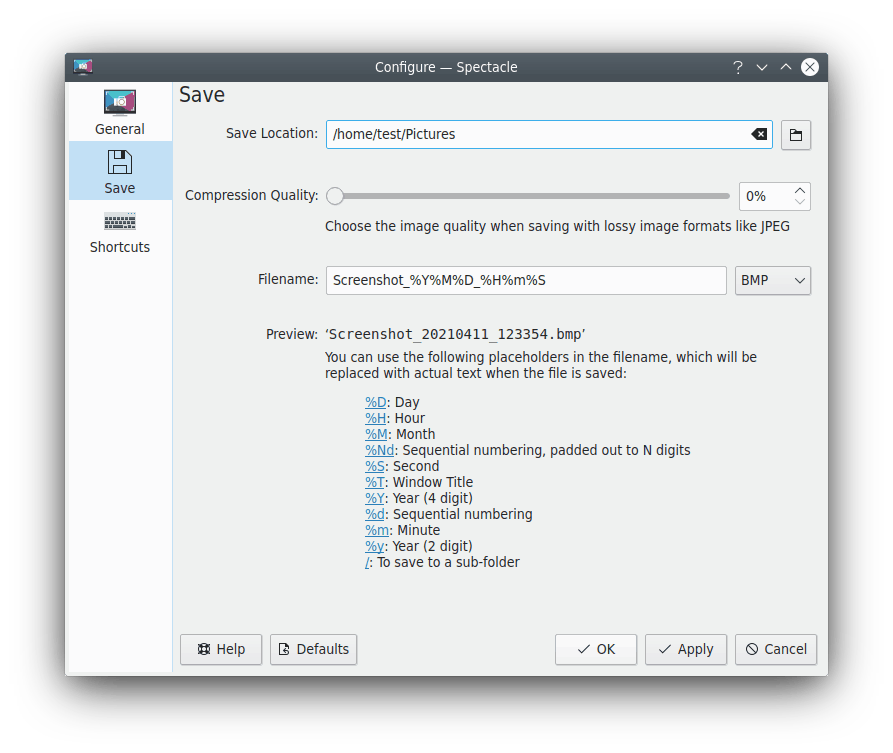The height and width of the screenshot is (753, 893).
Task: Clear the Save Location text field
Action: coord(759,134)
